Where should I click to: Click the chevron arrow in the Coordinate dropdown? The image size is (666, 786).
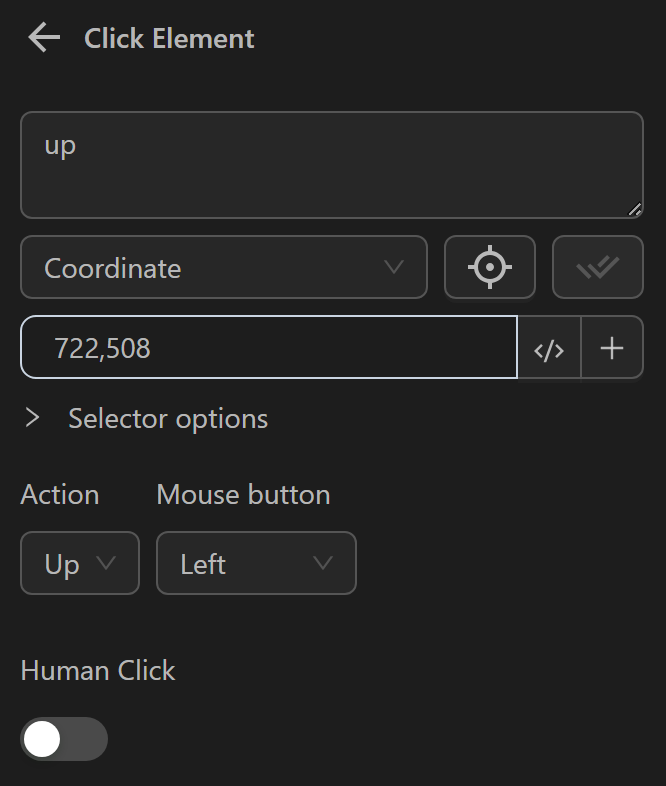coord(394,267)
